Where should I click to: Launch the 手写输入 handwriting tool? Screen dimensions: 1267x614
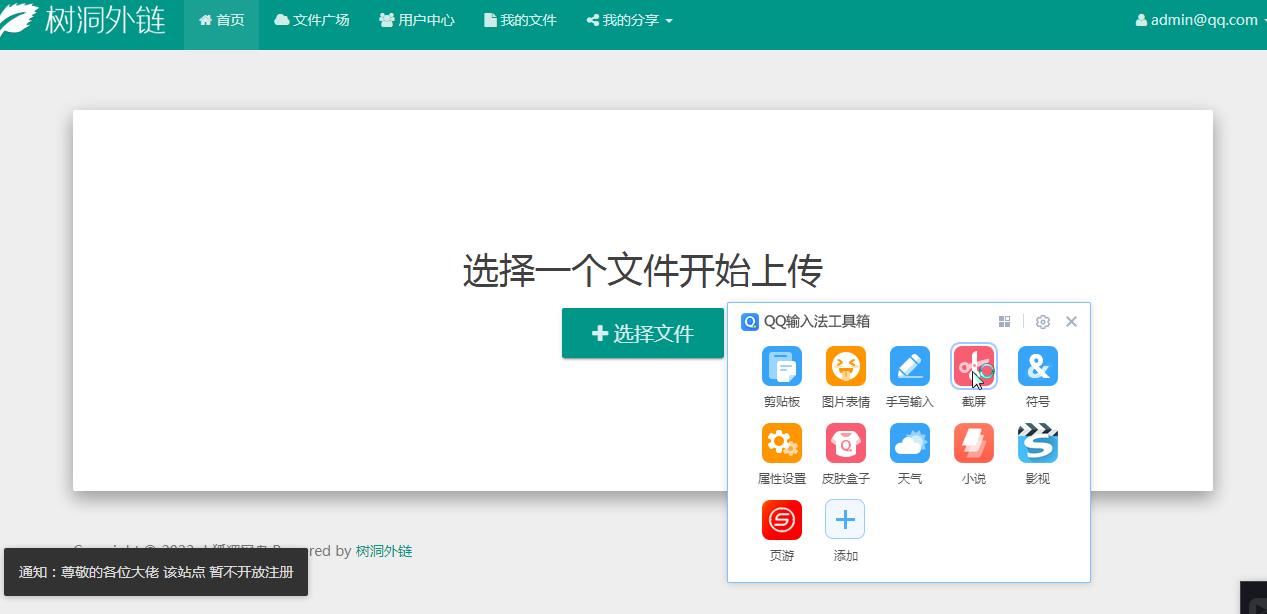tap(910, 366)
